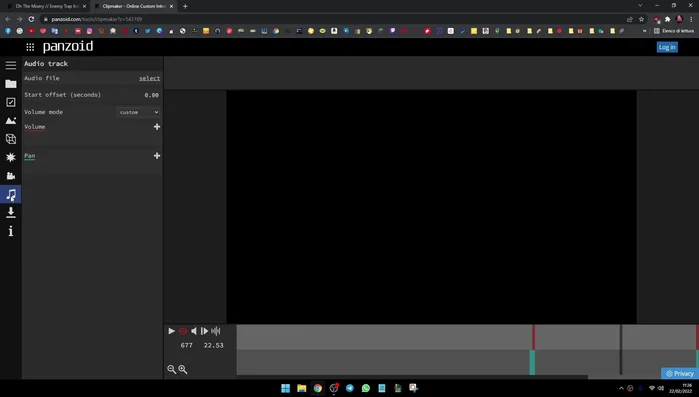699x397 pixels.
Task: Select the teal Pan keyframe marker on timeline
Action: pos(532,362)
